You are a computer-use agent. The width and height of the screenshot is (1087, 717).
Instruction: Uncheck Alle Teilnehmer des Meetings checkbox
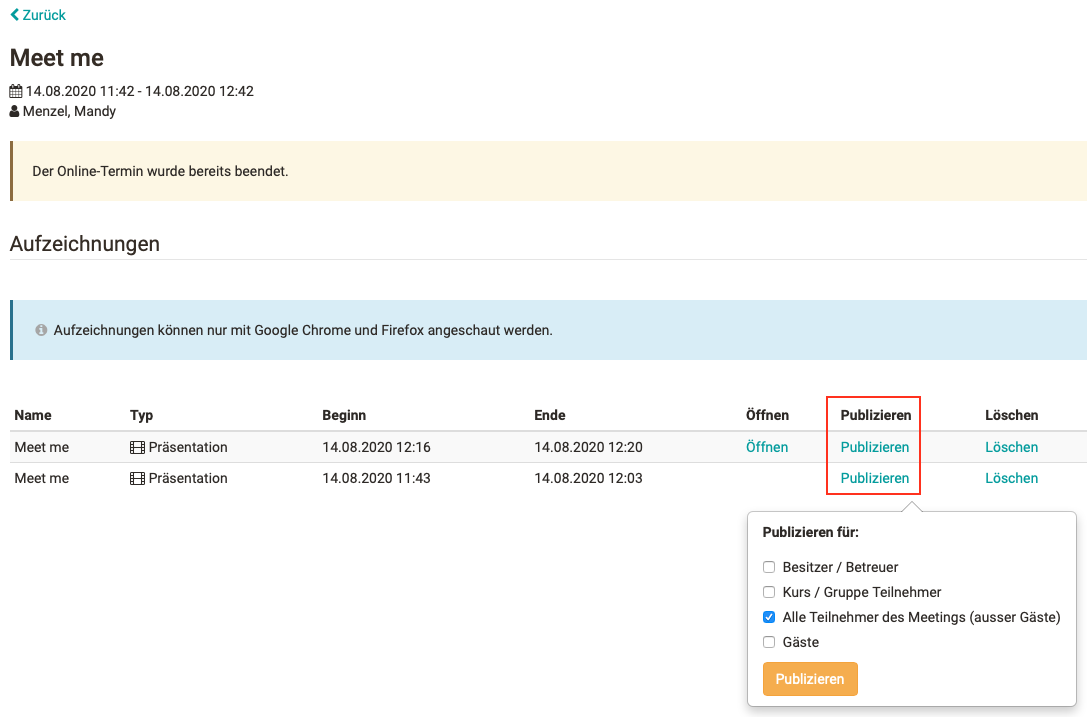(769, 617)
